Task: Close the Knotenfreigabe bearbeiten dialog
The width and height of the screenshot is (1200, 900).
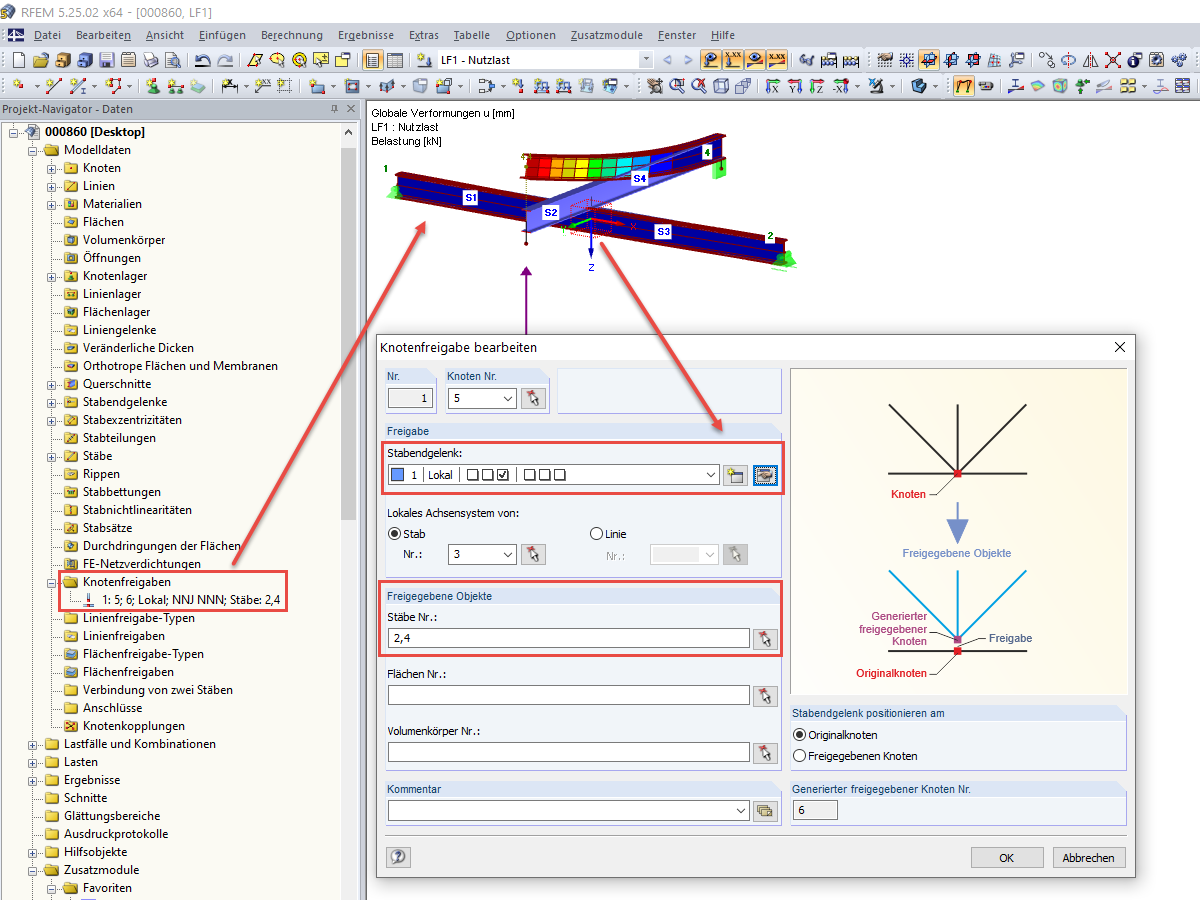Action: (1119, 347)
